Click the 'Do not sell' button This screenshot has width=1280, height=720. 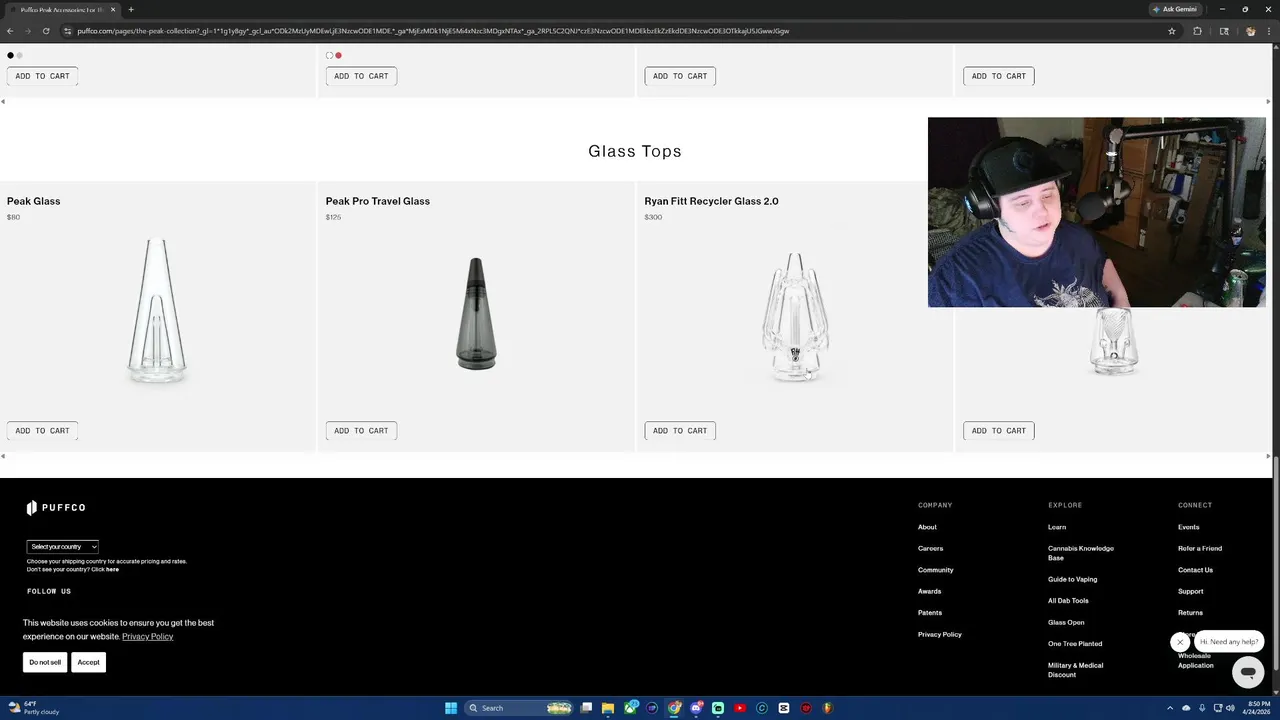click(x=45, y=662)
